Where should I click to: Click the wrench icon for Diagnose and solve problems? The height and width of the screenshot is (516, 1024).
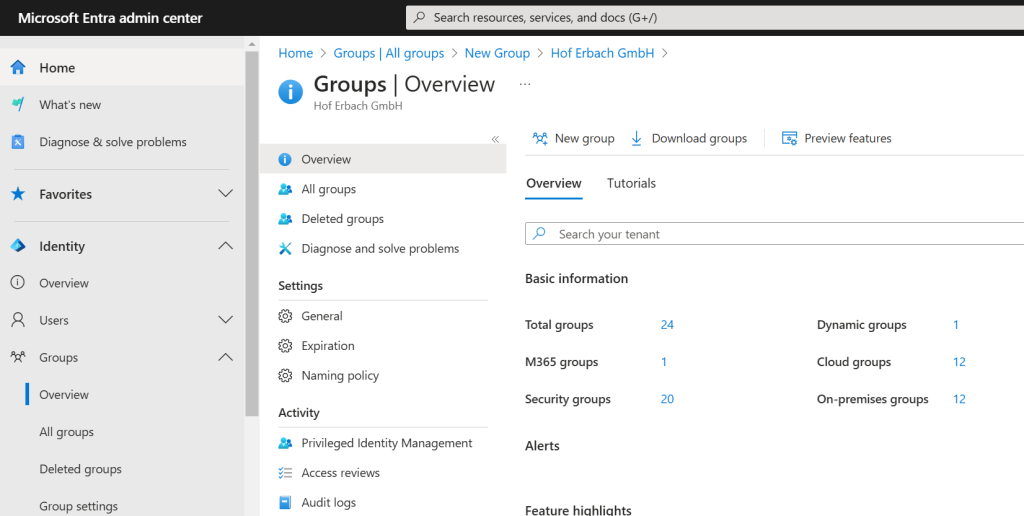[285, 249]
